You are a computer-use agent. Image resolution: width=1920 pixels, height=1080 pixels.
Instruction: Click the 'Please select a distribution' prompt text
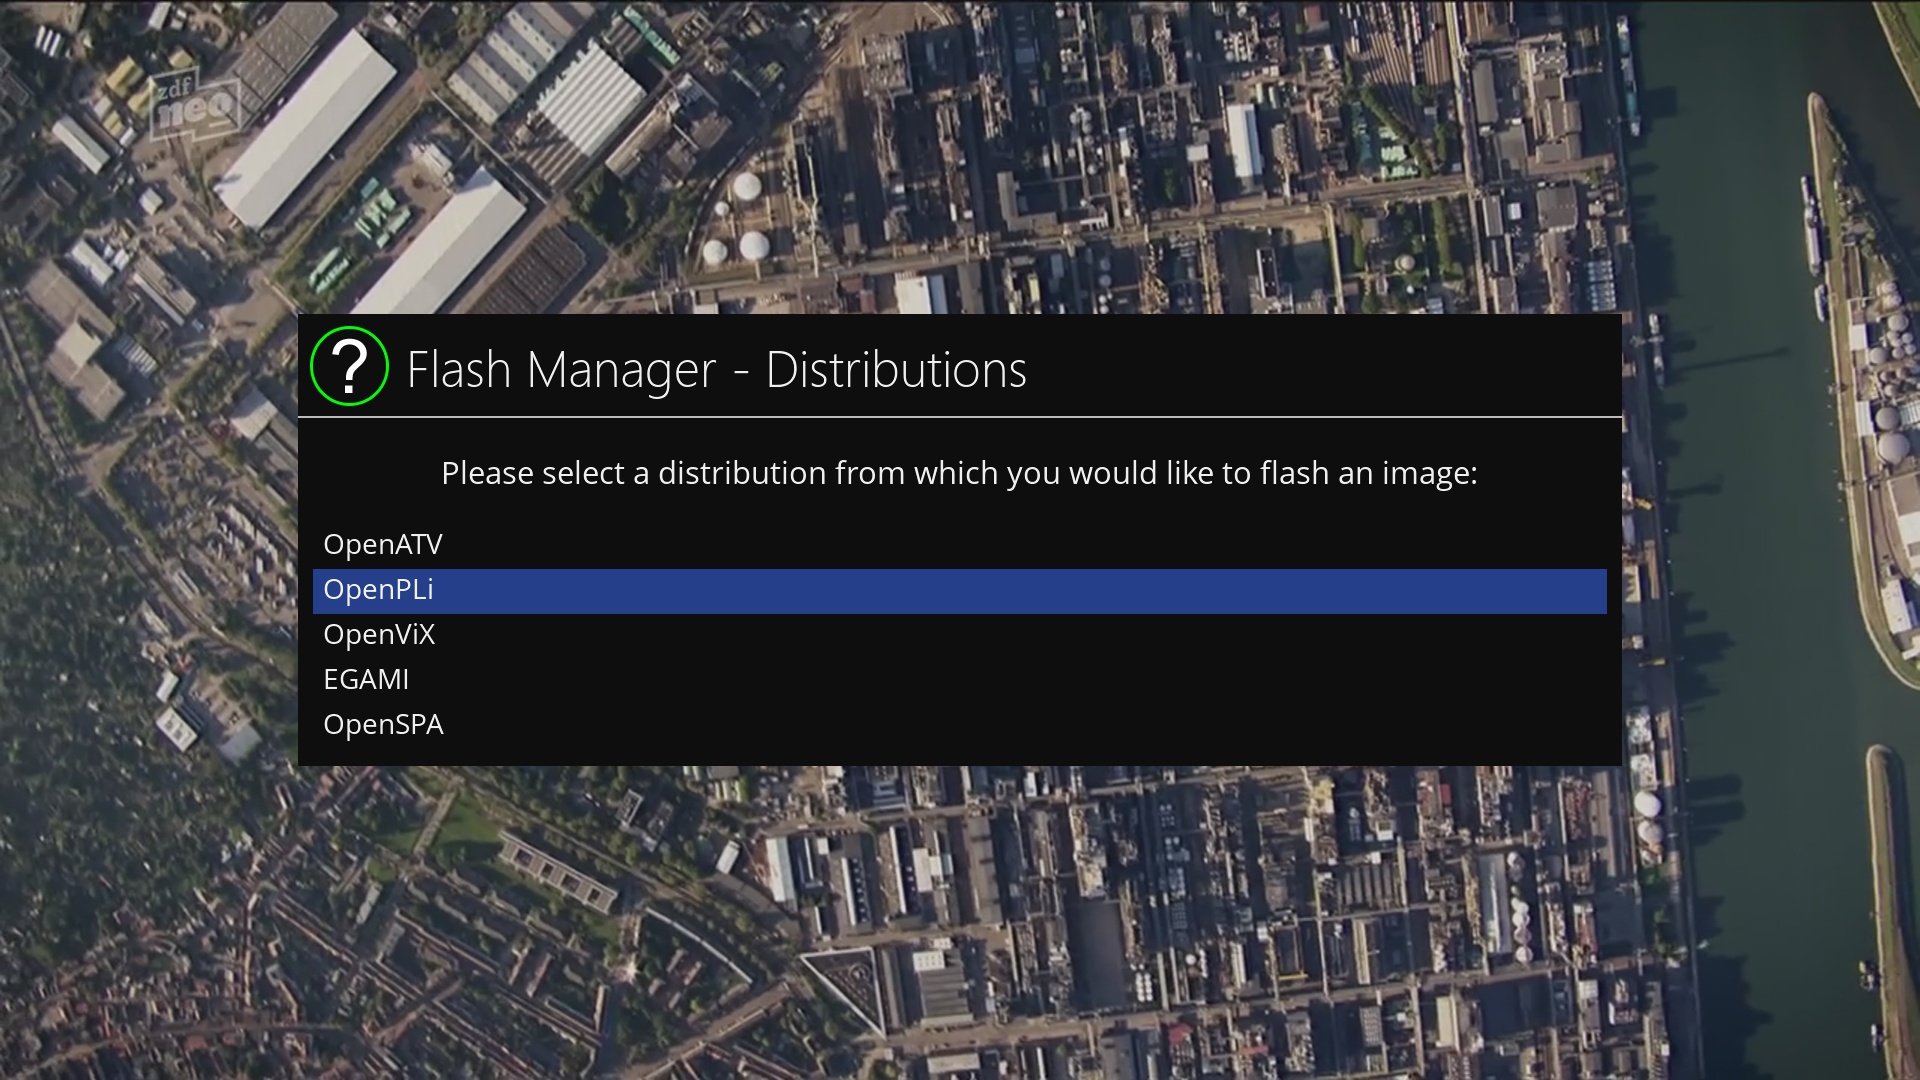pyautogui.click(x=959, y=473)
